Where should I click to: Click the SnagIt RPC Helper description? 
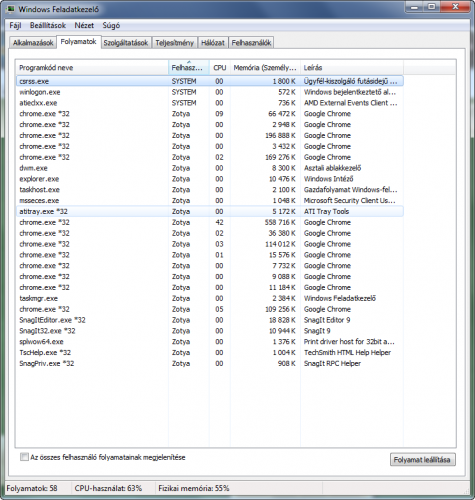[x=332, y=363]
